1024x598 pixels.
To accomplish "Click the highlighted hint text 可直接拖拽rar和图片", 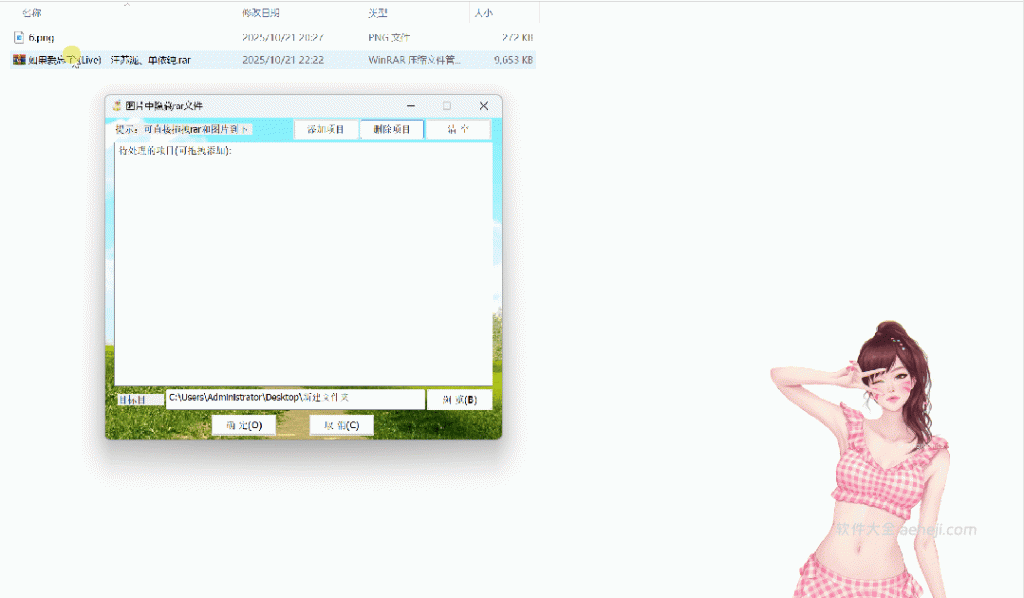I will tap(195, 129).
